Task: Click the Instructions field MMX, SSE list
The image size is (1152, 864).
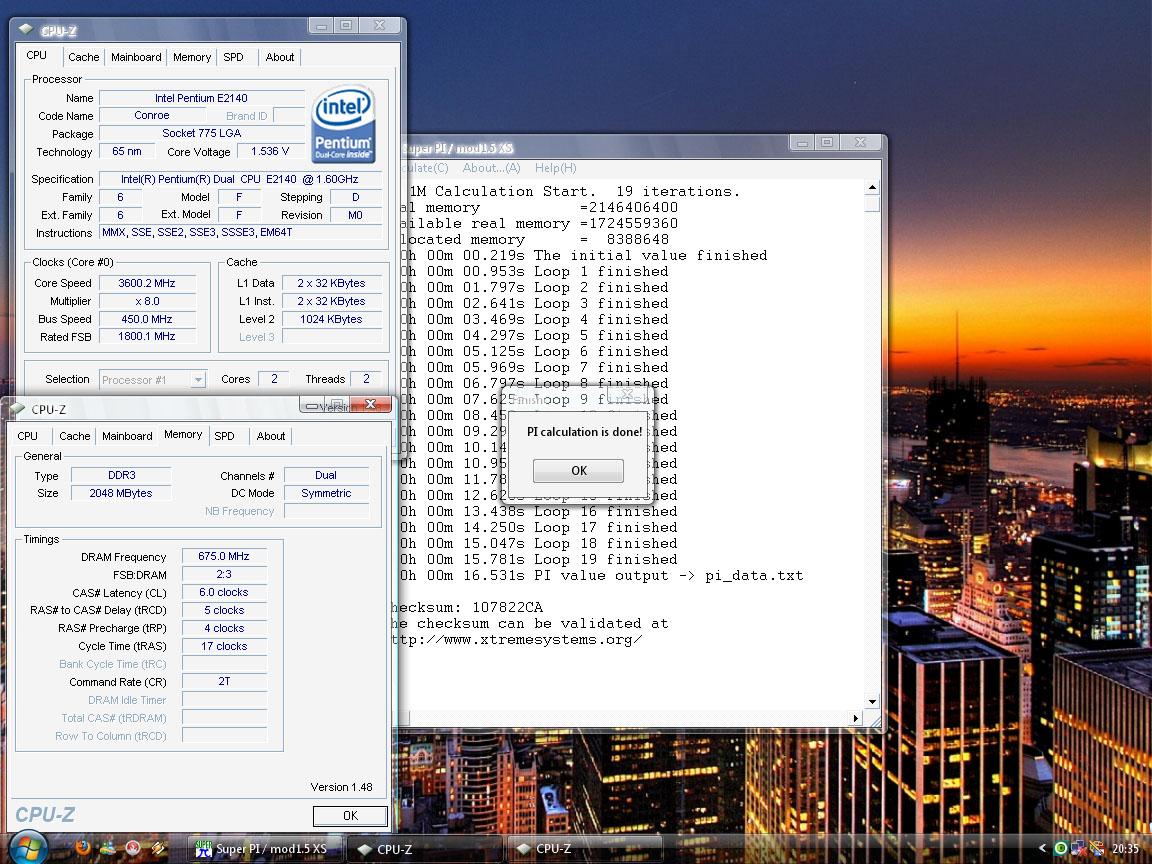Action: [240, 233]
